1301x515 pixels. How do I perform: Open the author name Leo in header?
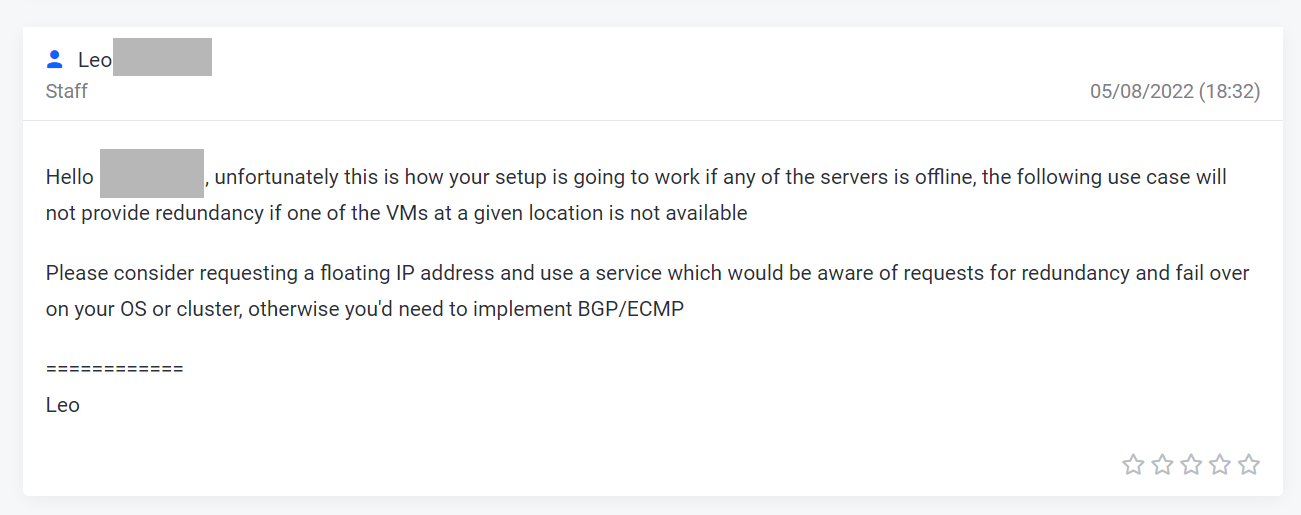[95, 60]
